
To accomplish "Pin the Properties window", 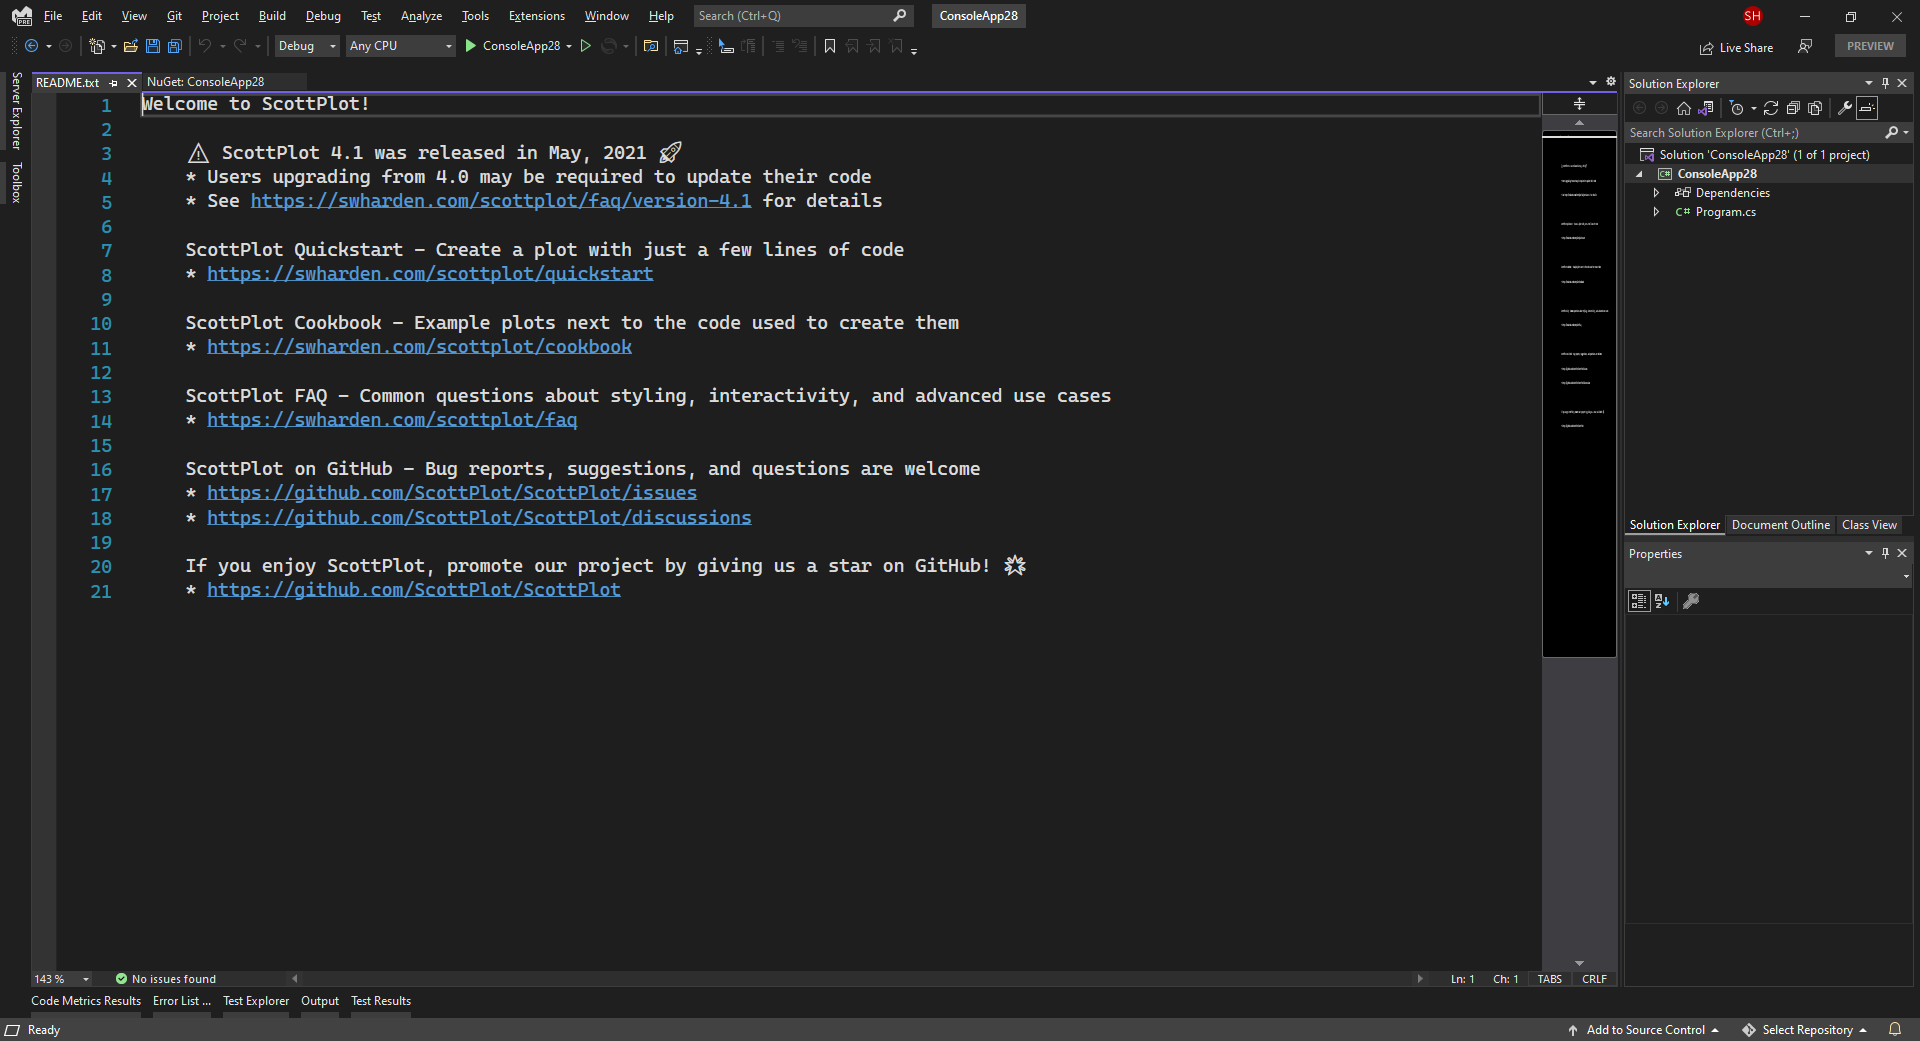I will tap(1884, 553).
